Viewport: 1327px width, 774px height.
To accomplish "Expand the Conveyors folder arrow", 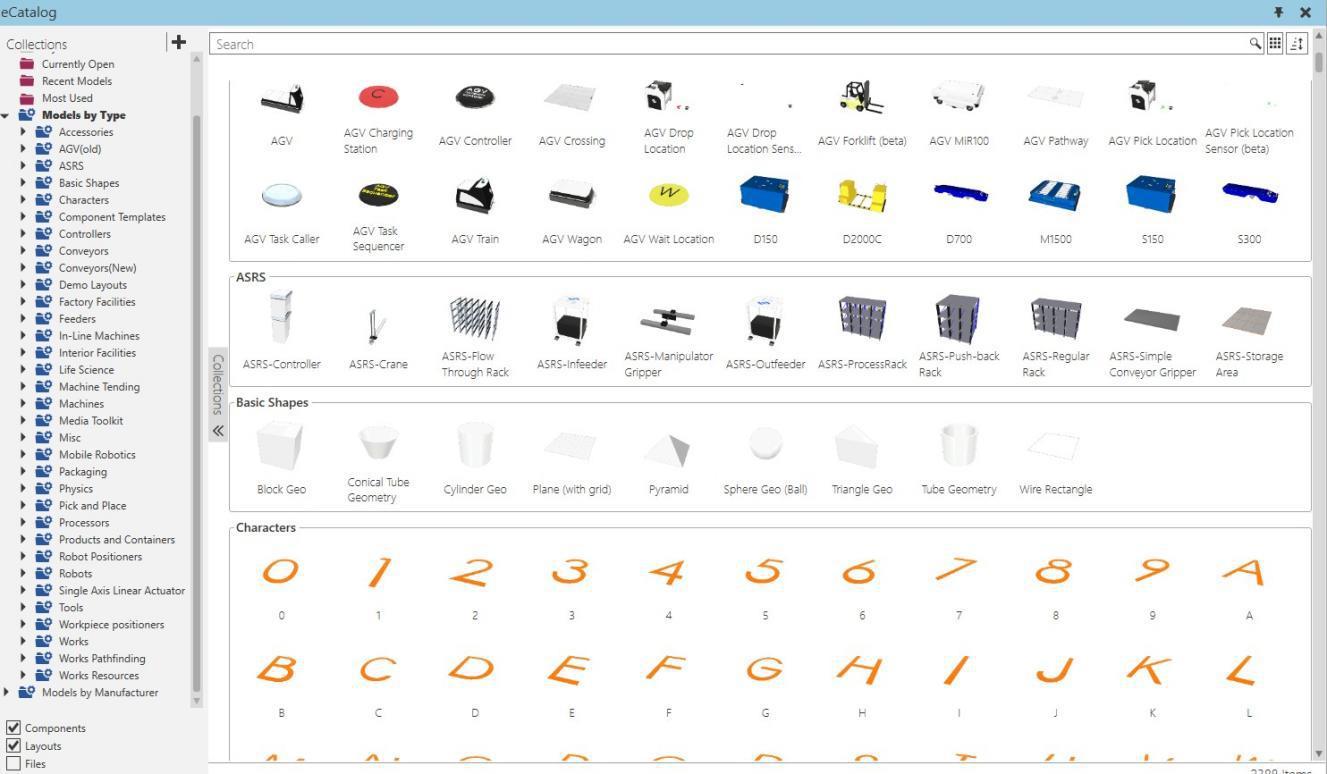I will (23, 251).
